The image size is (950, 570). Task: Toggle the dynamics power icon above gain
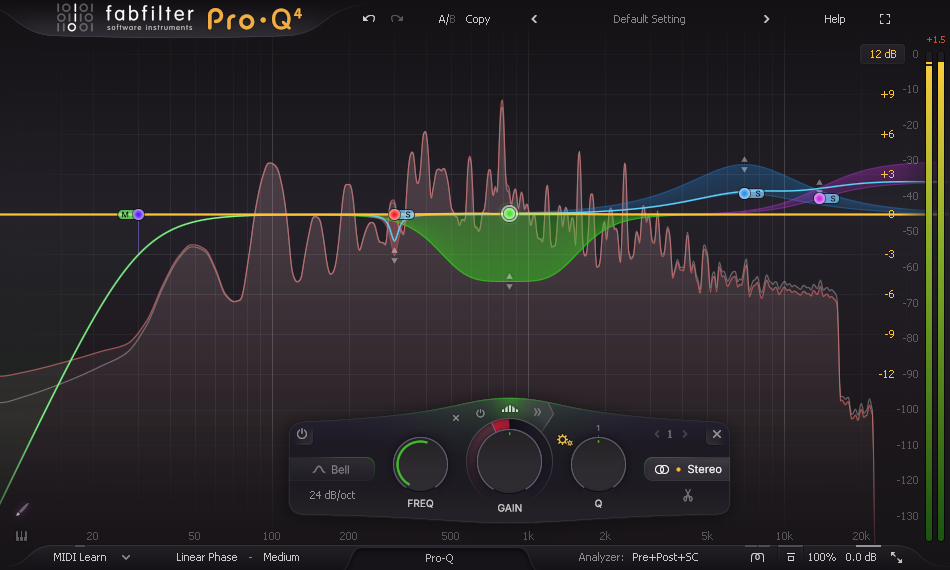click(x=480, y=413)
